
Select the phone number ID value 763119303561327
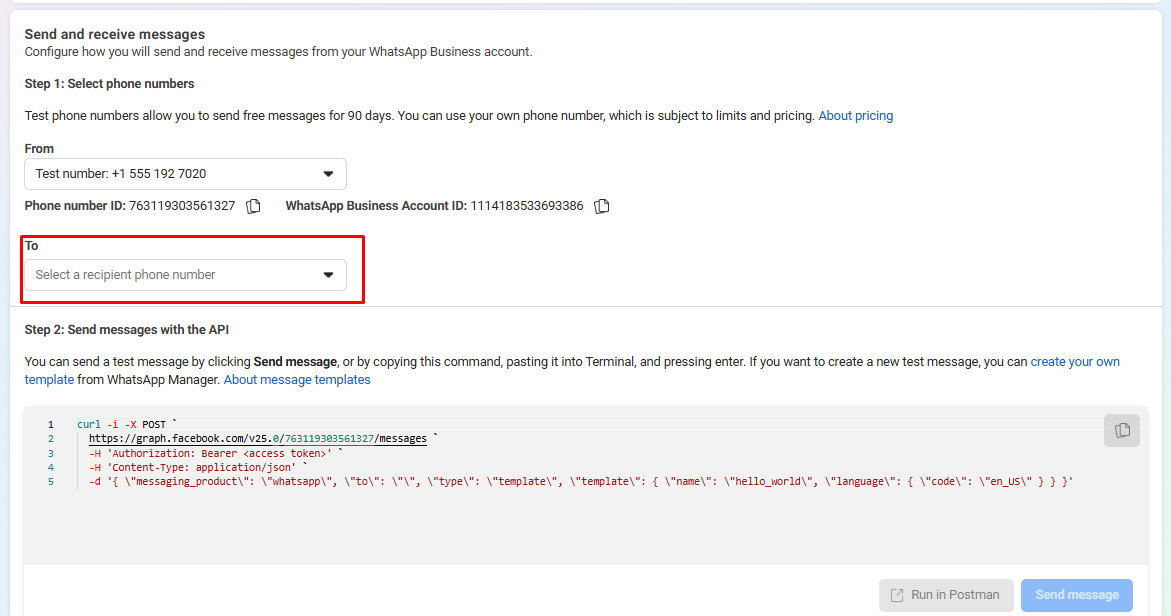point(182,206)
